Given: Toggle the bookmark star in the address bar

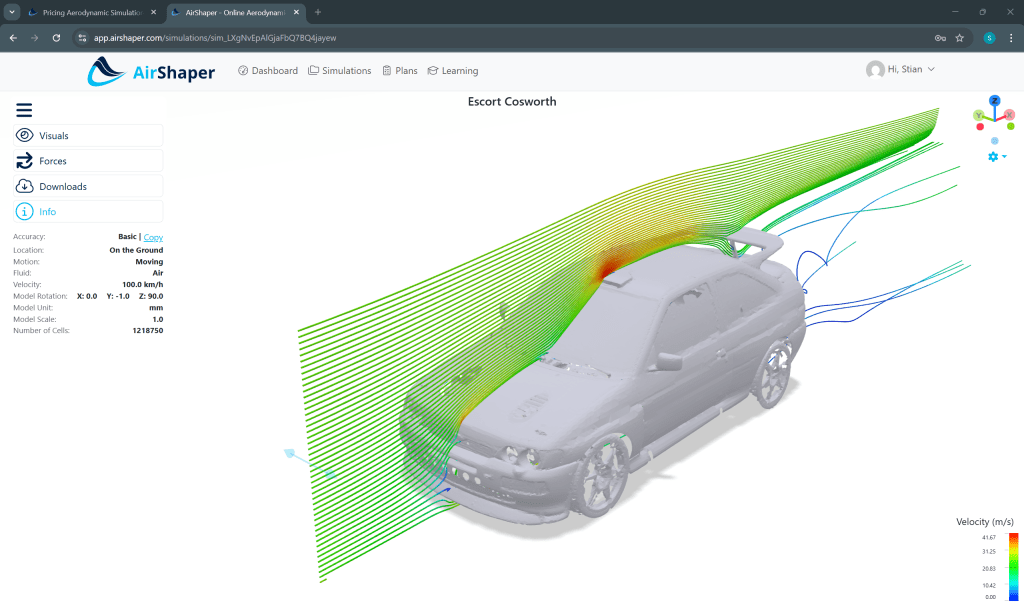Looking at the screenshot, I should click(x=959, y=38).
